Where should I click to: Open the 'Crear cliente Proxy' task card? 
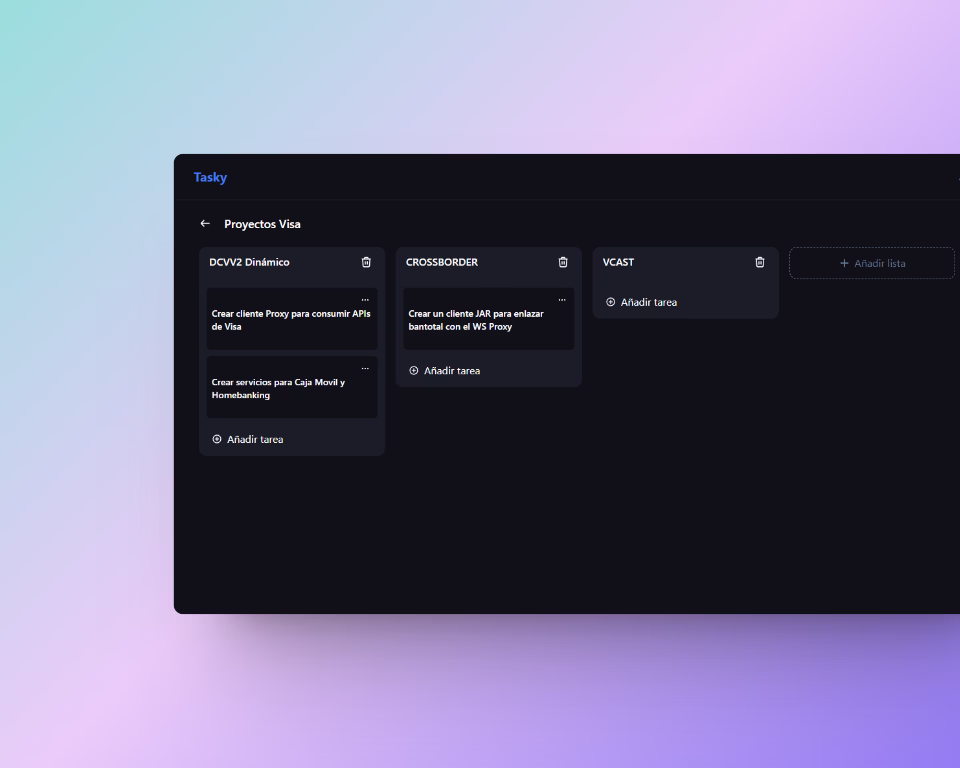291,322
